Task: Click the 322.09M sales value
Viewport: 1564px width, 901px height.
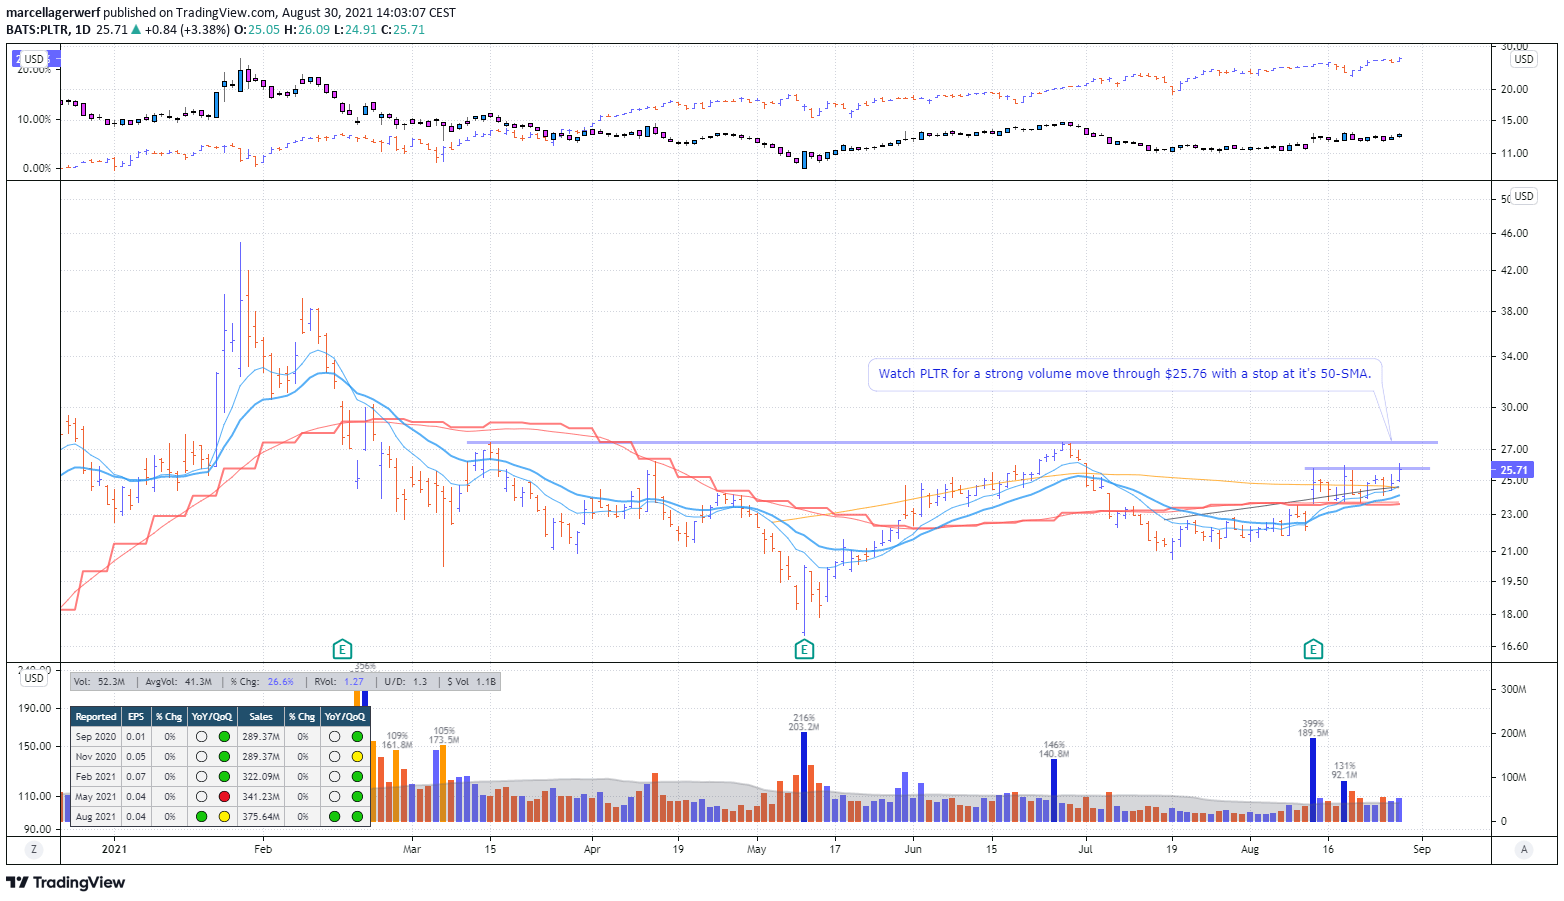Action: [x=261, y=777]
